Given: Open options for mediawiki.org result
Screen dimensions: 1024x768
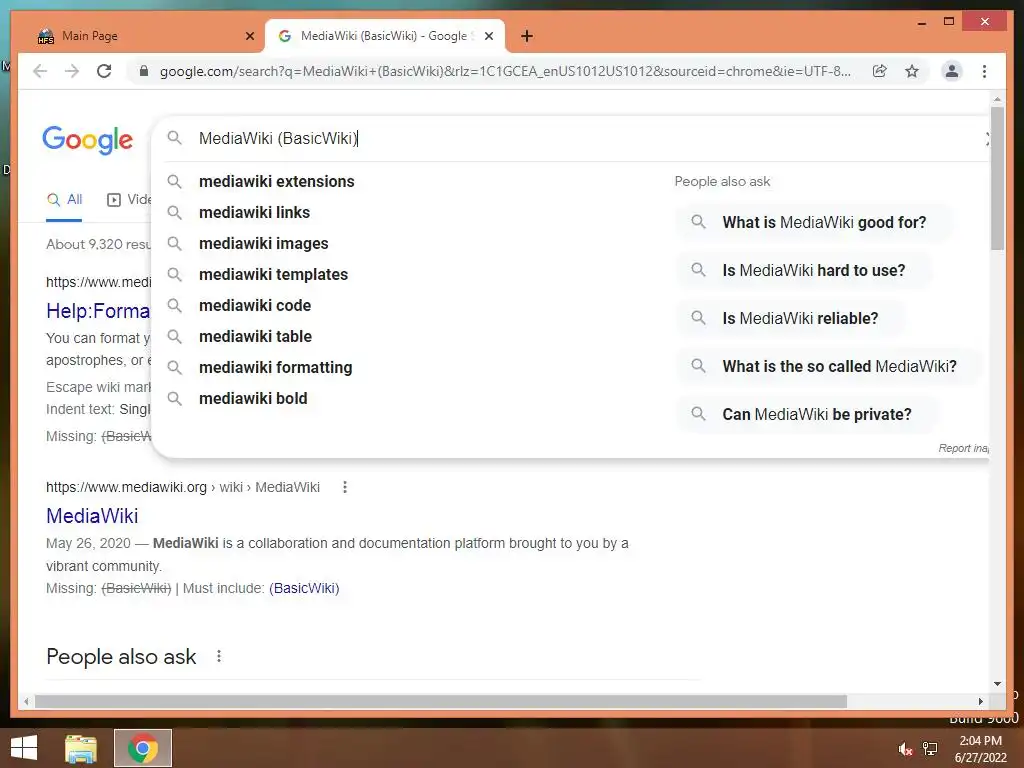Looking at the screenshot, I should tap(345, 487).
